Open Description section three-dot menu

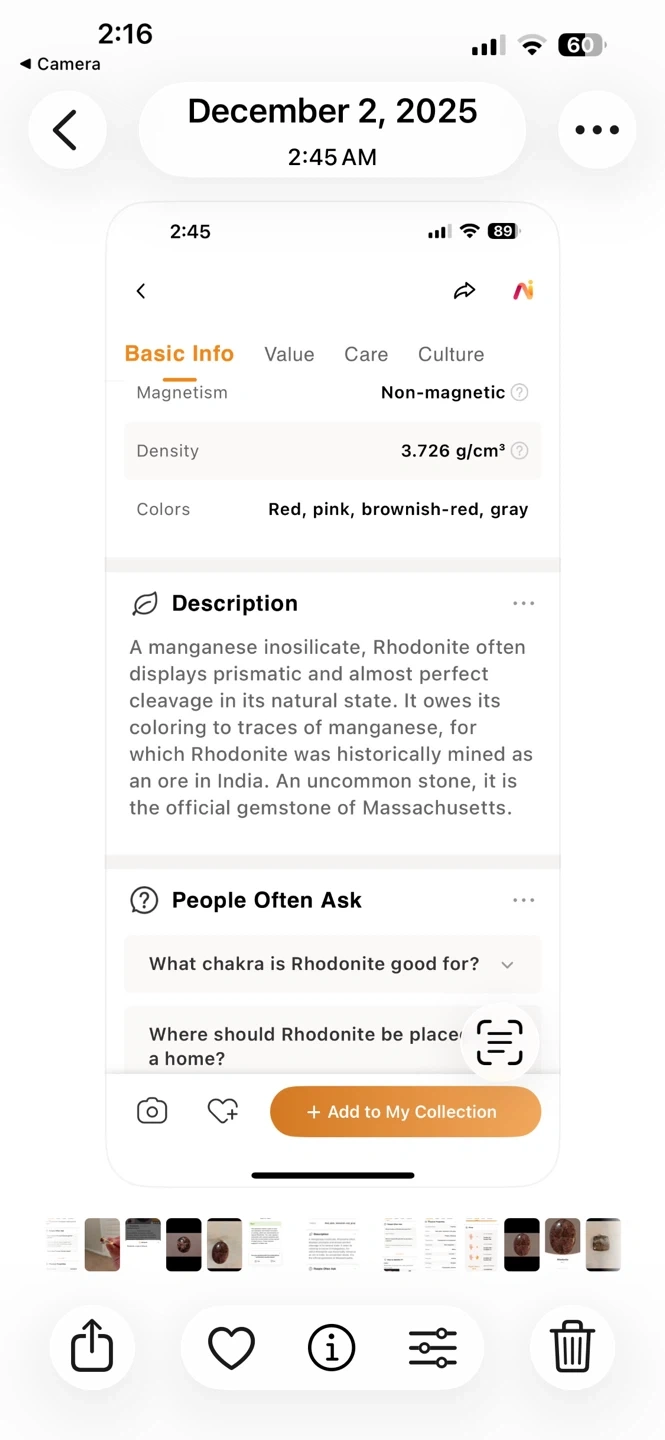pyautogui.click(x=523, y=604)
